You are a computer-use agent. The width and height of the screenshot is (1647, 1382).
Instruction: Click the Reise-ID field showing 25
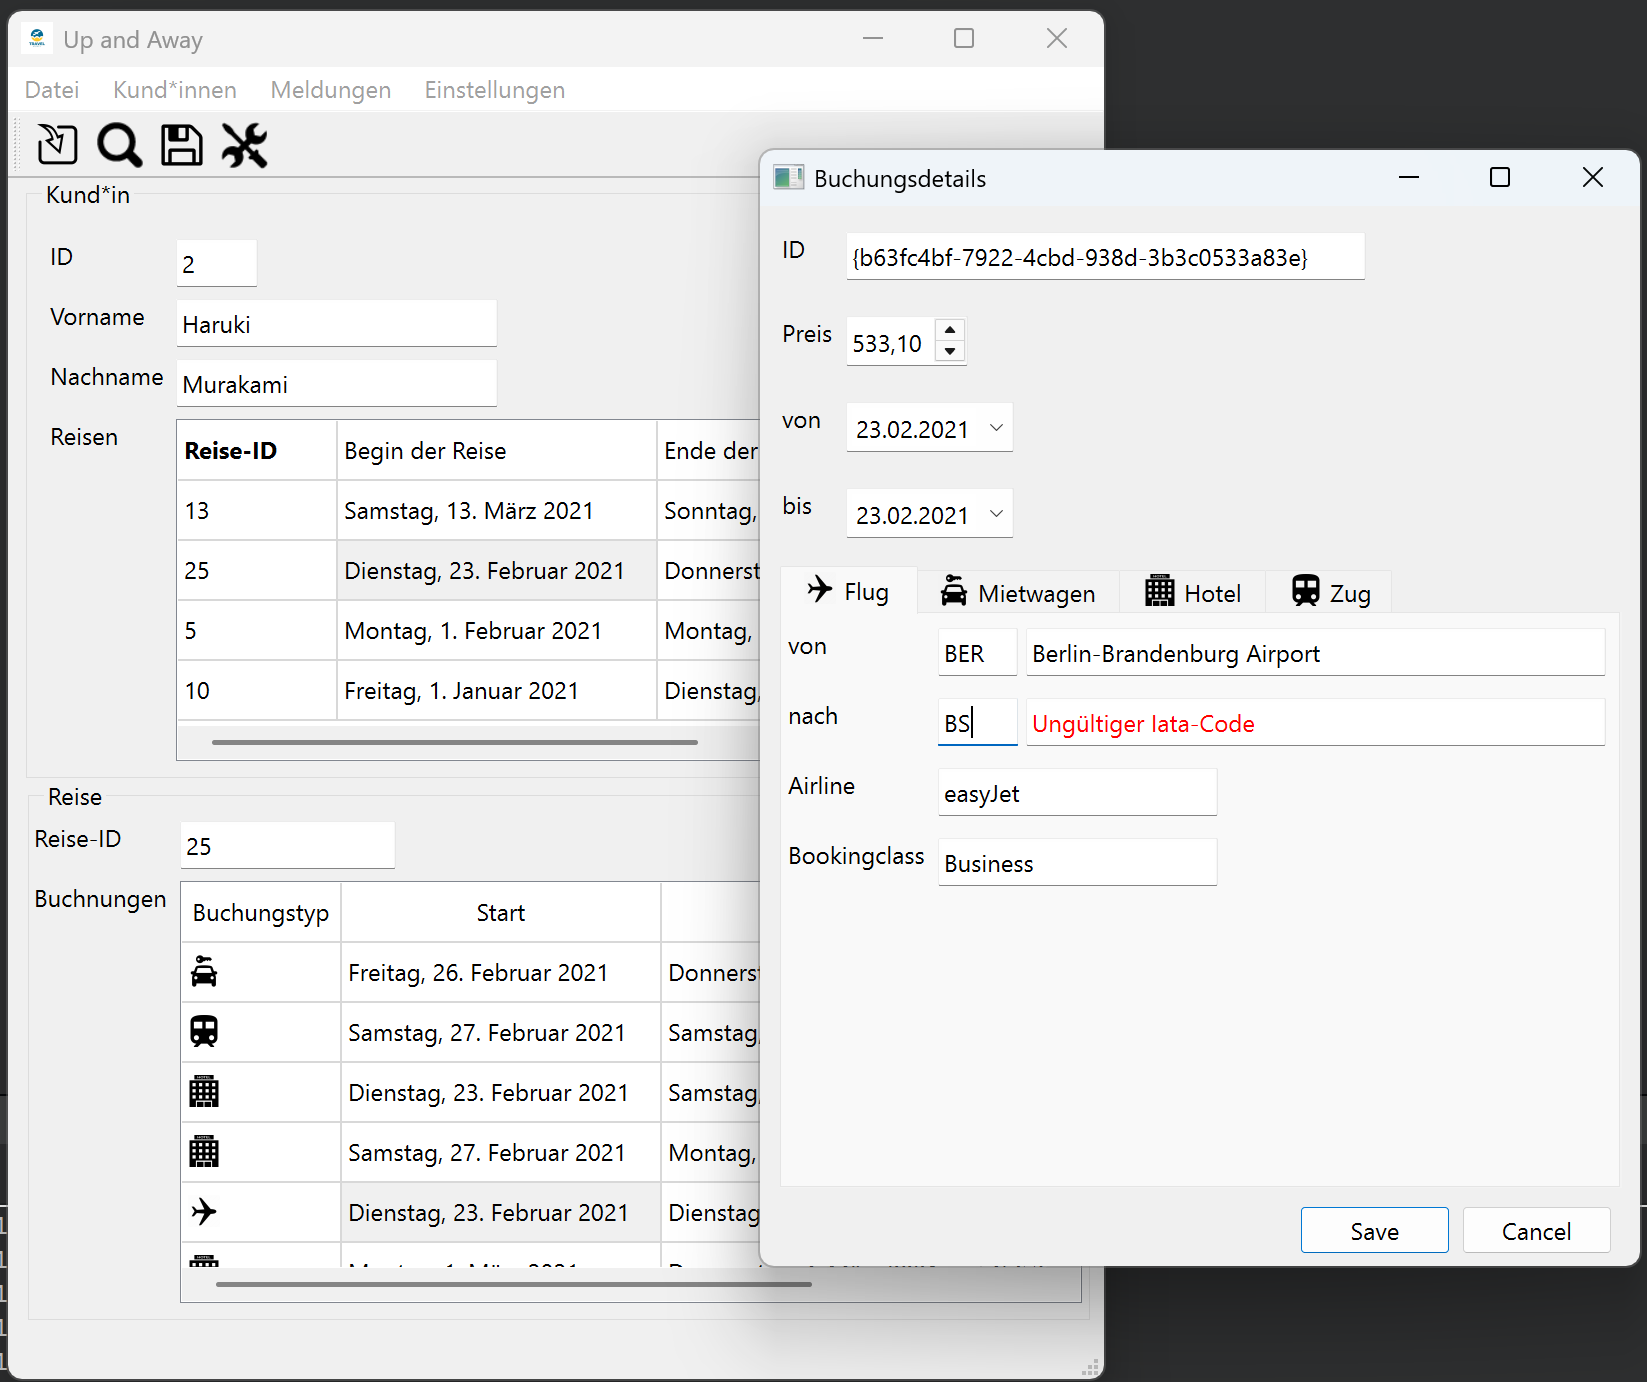pyautogui.click(x=287, y=845)
